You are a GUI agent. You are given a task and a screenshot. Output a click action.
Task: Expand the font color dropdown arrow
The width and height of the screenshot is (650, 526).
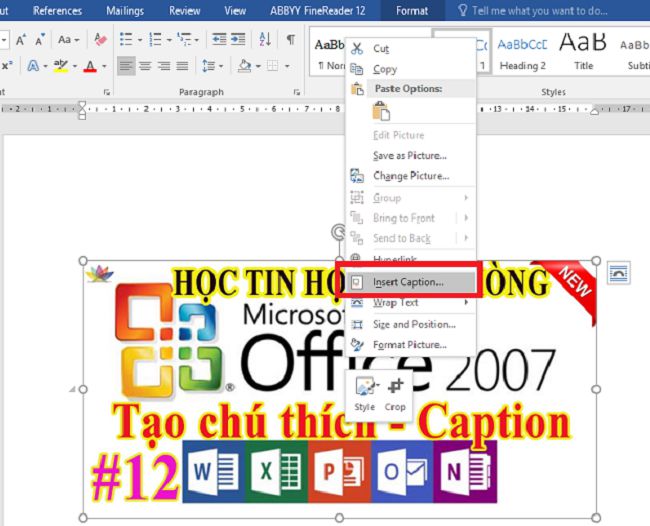click(104, 66)
